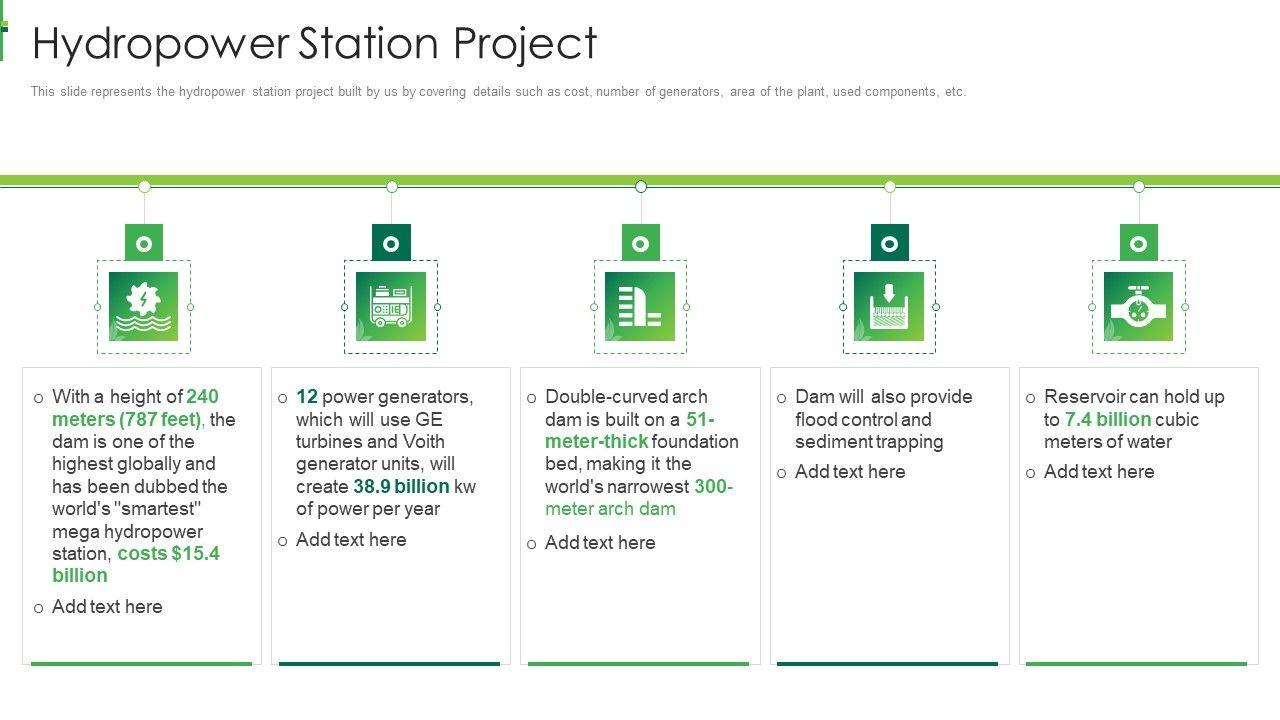Select the timeline node above the flood control icon
This screenshot has width=1280, height=720.
coord(889,186)
